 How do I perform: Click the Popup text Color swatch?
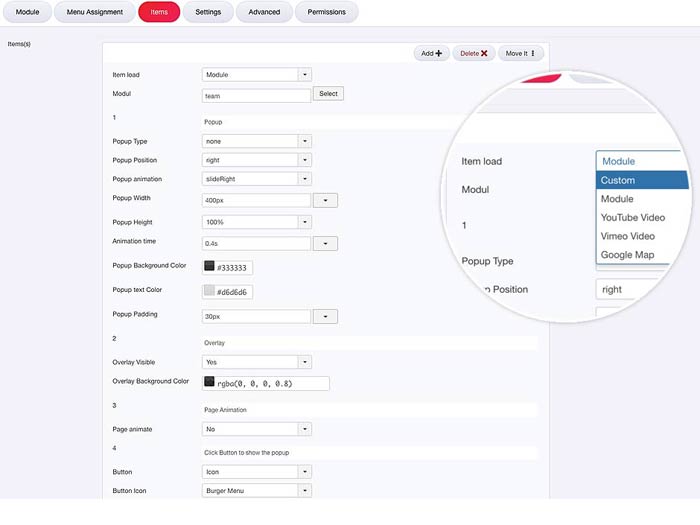coord(209,291)
